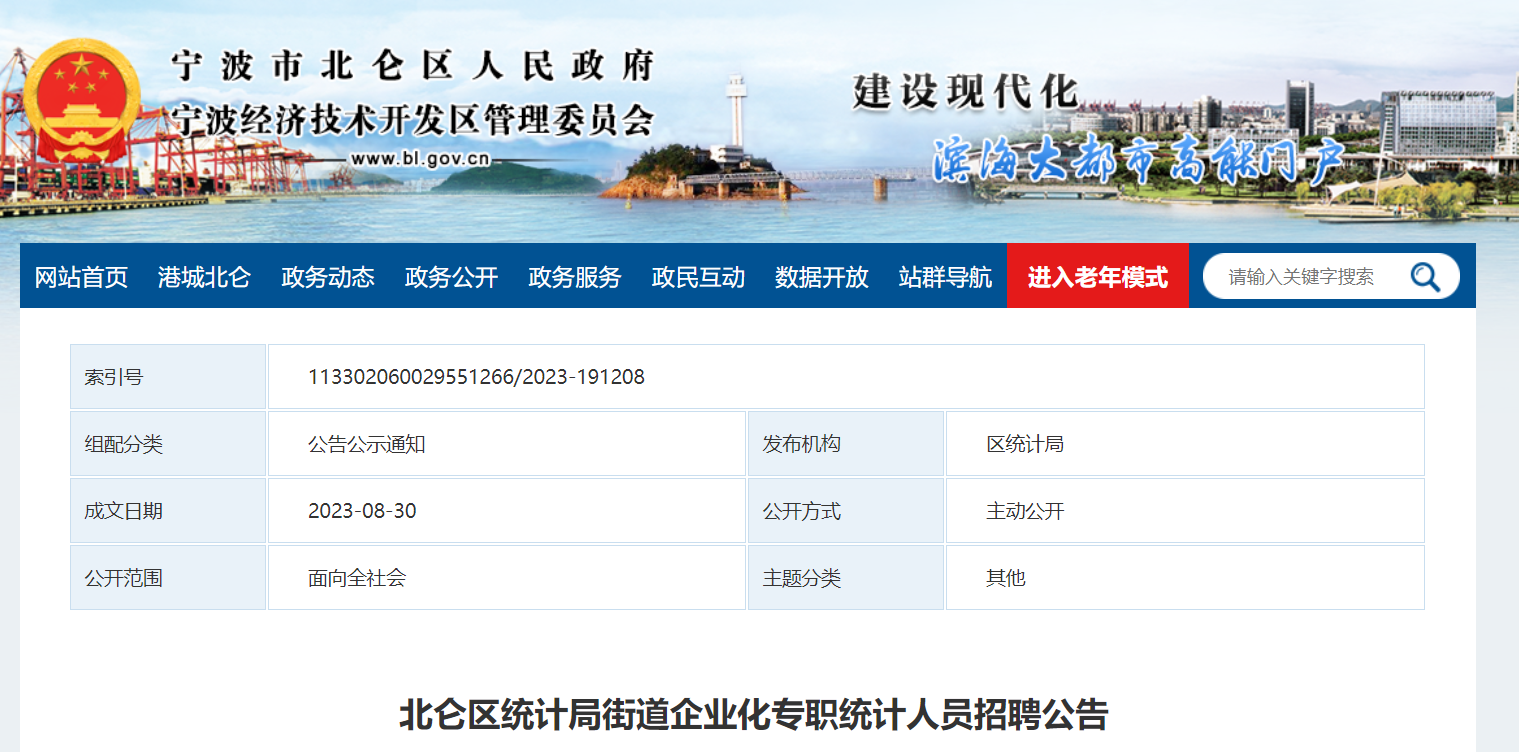Click the keyword search input field
The width and height of the screenshot is (1519, 752).
[x=1302, y=277]
